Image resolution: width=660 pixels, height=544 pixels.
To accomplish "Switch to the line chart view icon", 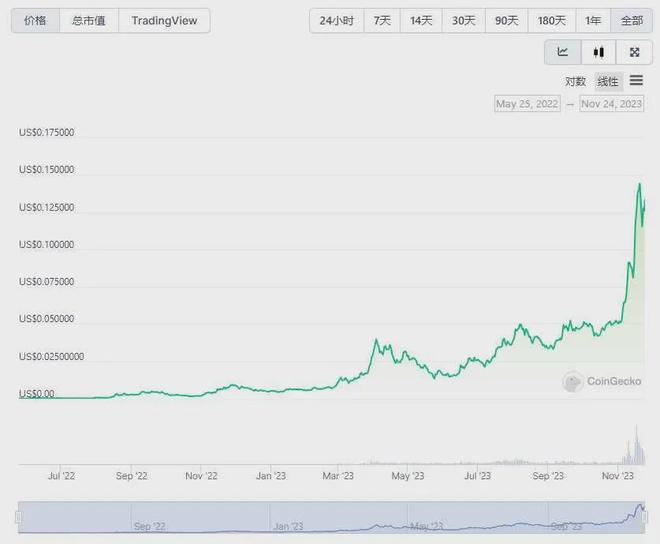I will point(563,52).
